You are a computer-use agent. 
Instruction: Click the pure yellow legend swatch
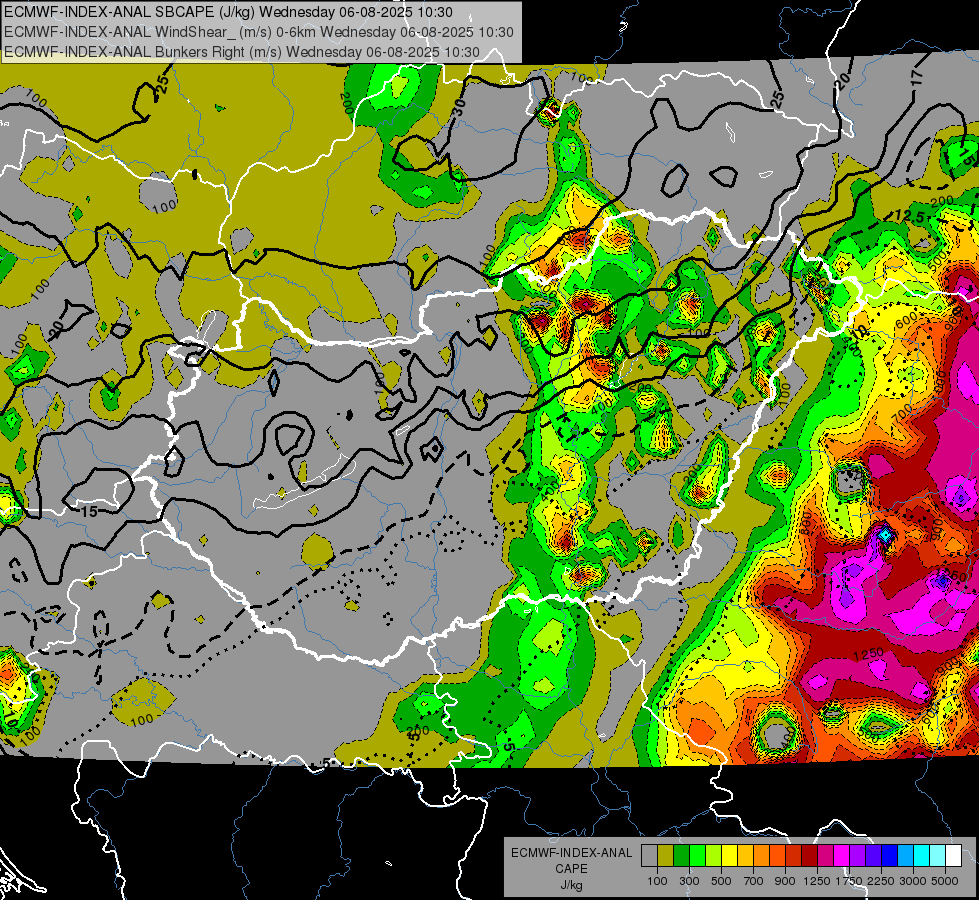click(x=729, y=856)
